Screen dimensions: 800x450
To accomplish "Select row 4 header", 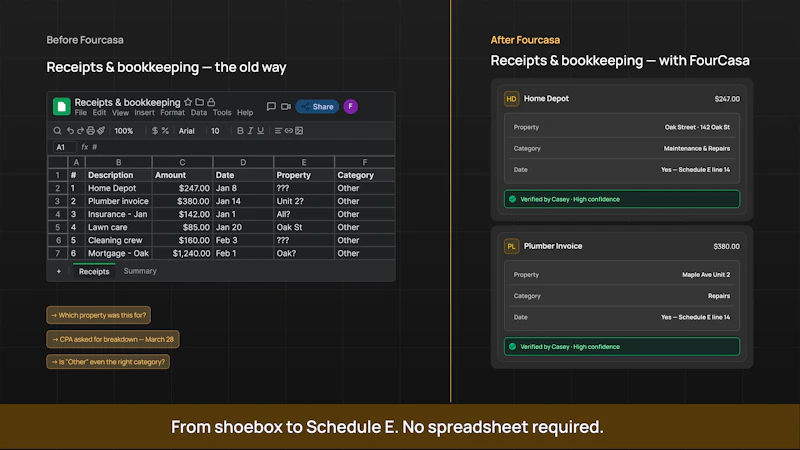I will click(x=58, y=214).
